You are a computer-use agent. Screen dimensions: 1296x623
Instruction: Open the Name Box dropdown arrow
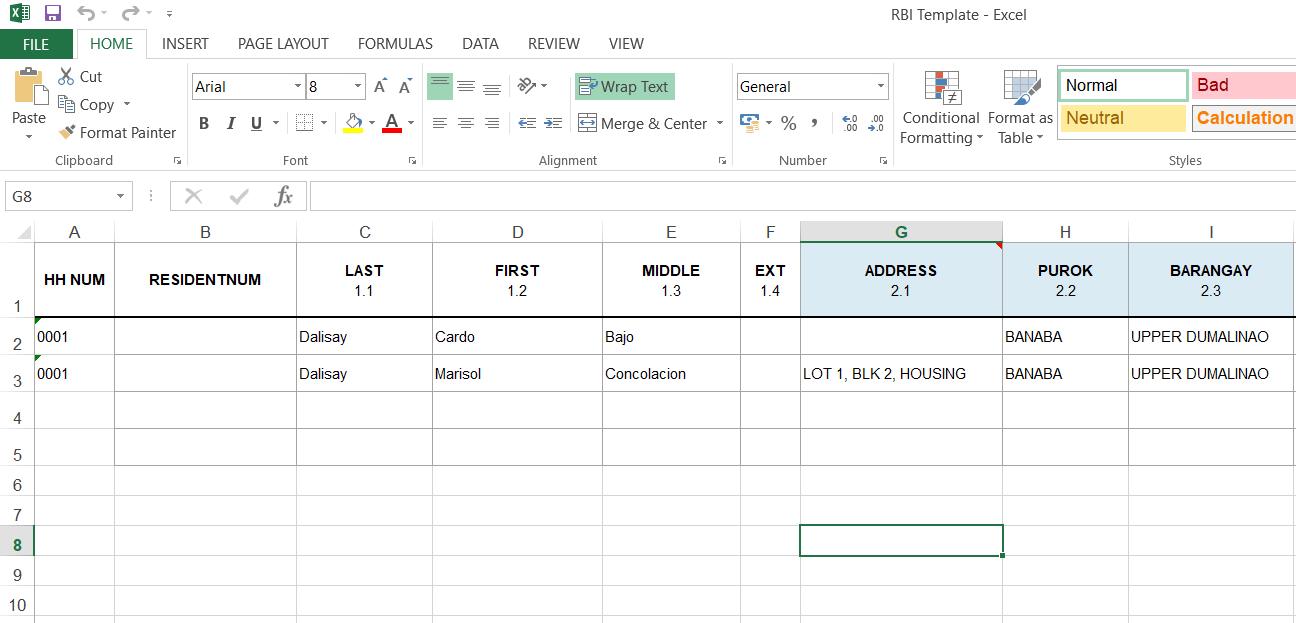tap(120, 196)
